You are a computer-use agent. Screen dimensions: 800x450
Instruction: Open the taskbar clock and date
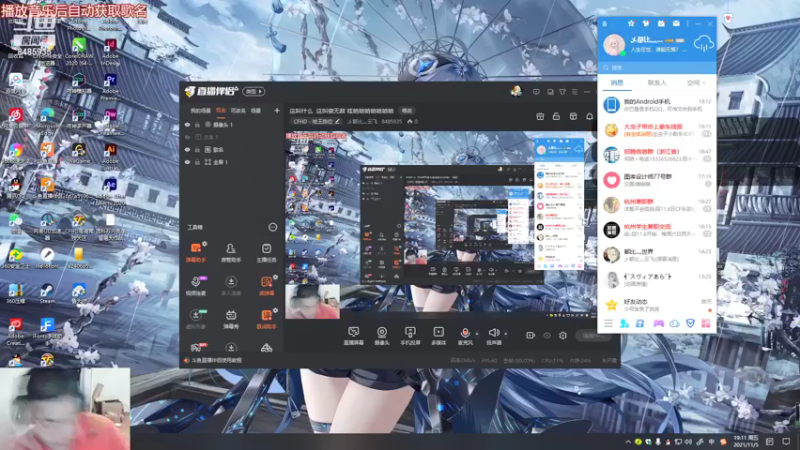click(x=746, y=441)
